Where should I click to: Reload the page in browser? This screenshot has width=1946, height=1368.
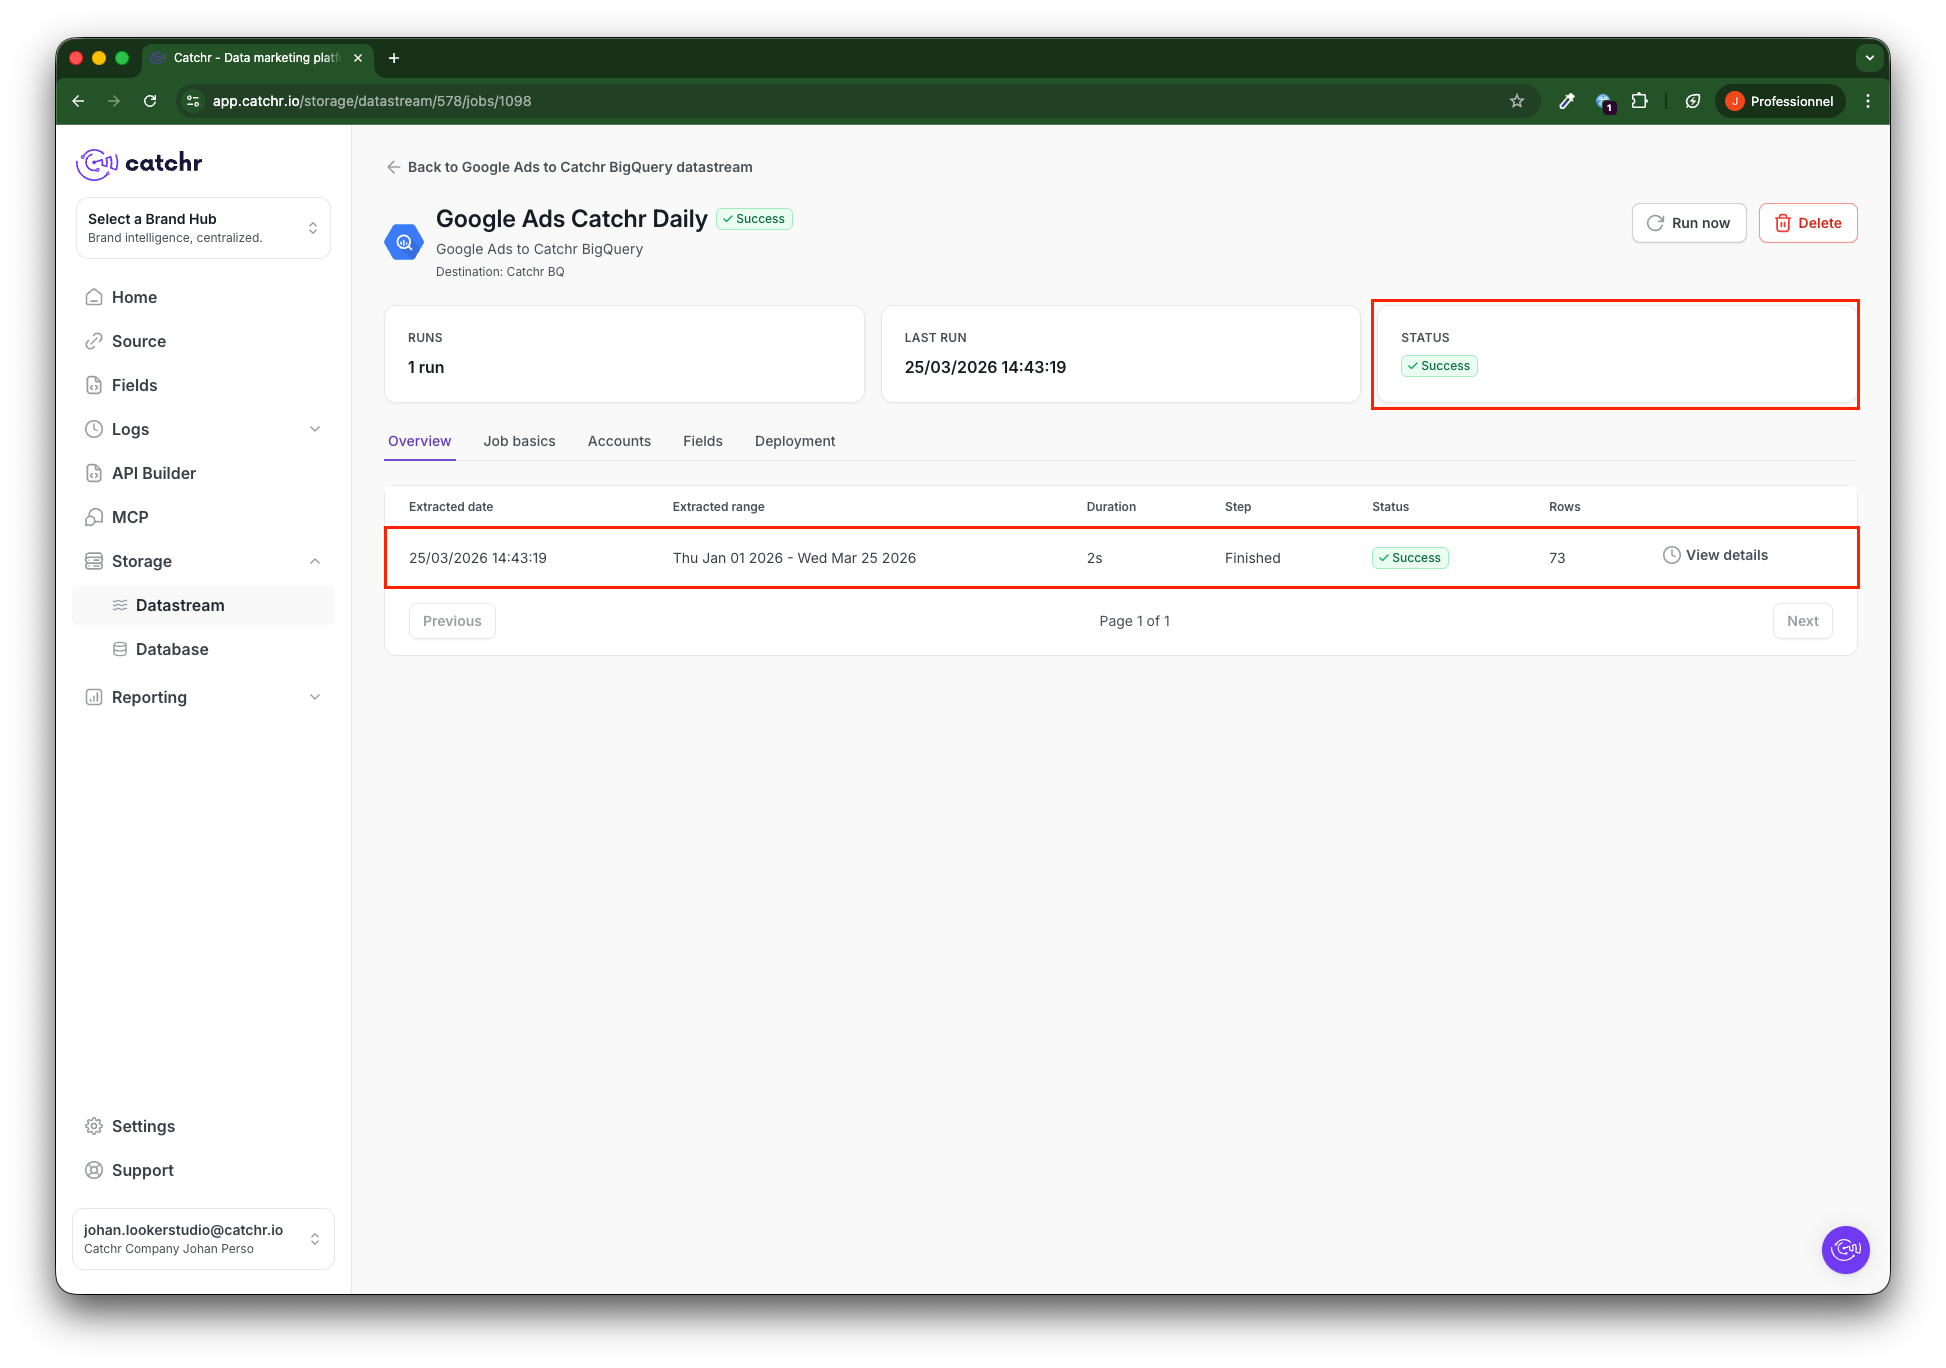click(x=150, y=101)
